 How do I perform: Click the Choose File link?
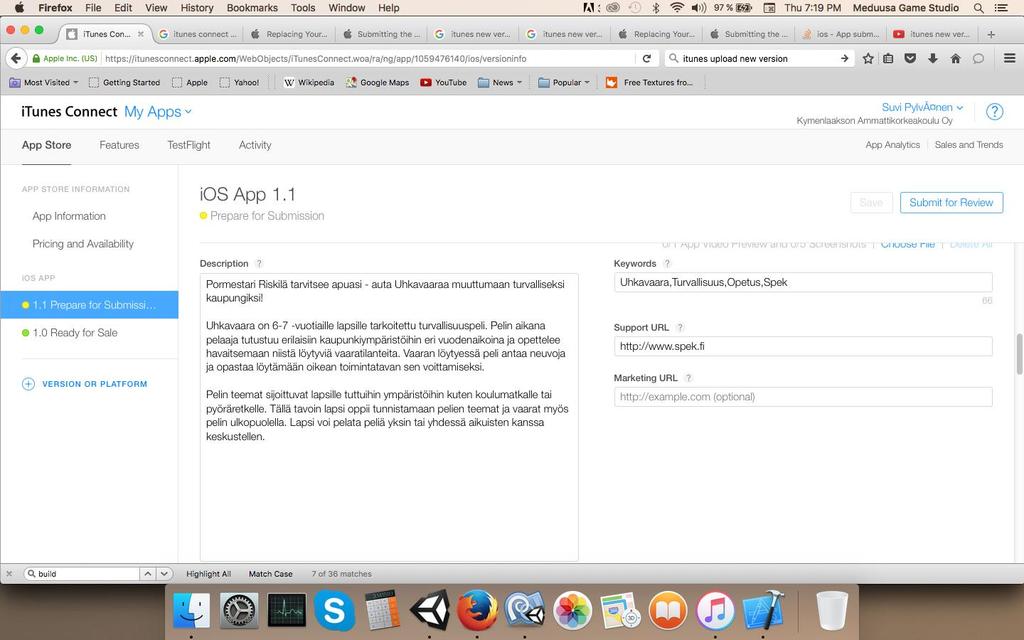click(908, 244)
